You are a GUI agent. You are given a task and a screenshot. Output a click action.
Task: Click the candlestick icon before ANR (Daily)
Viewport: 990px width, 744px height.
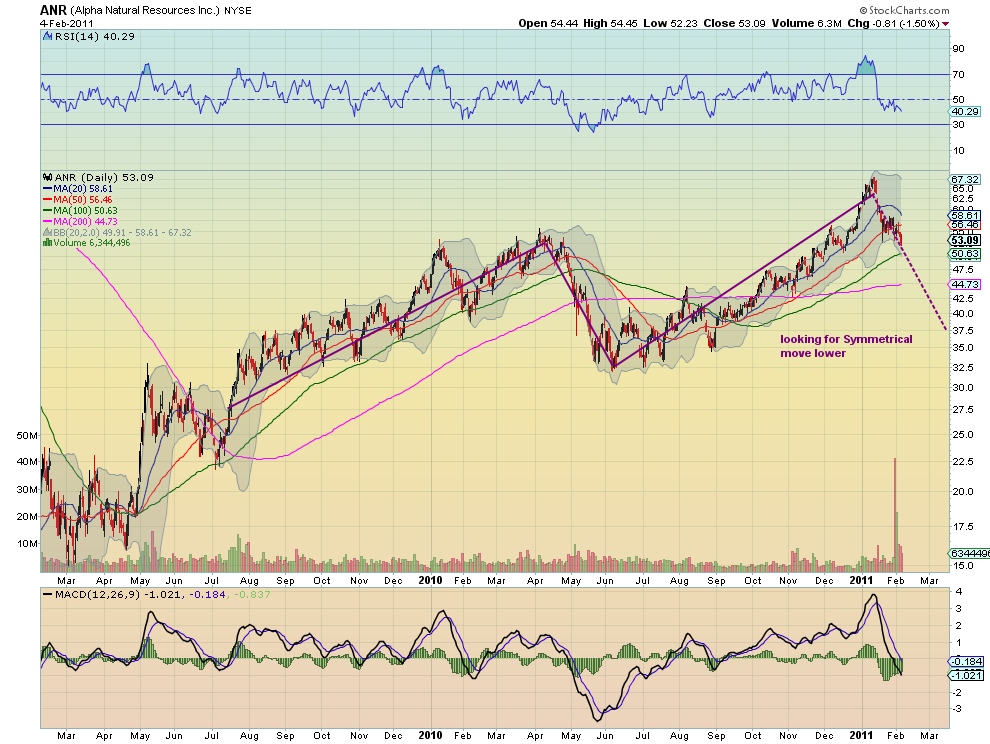coord(47,177)
